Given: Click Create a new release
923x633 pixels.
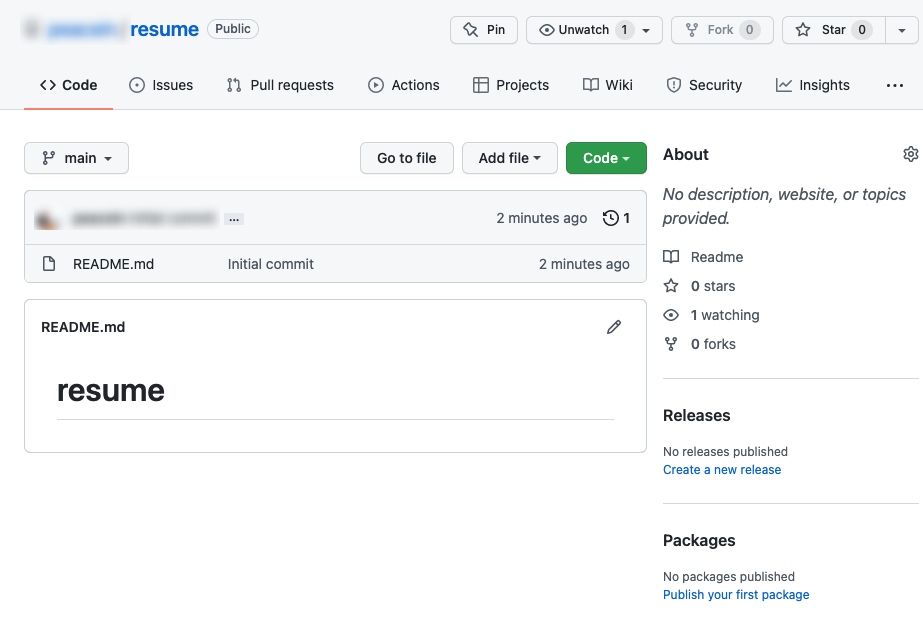Looking at the screenshot, I should (722, 470).
